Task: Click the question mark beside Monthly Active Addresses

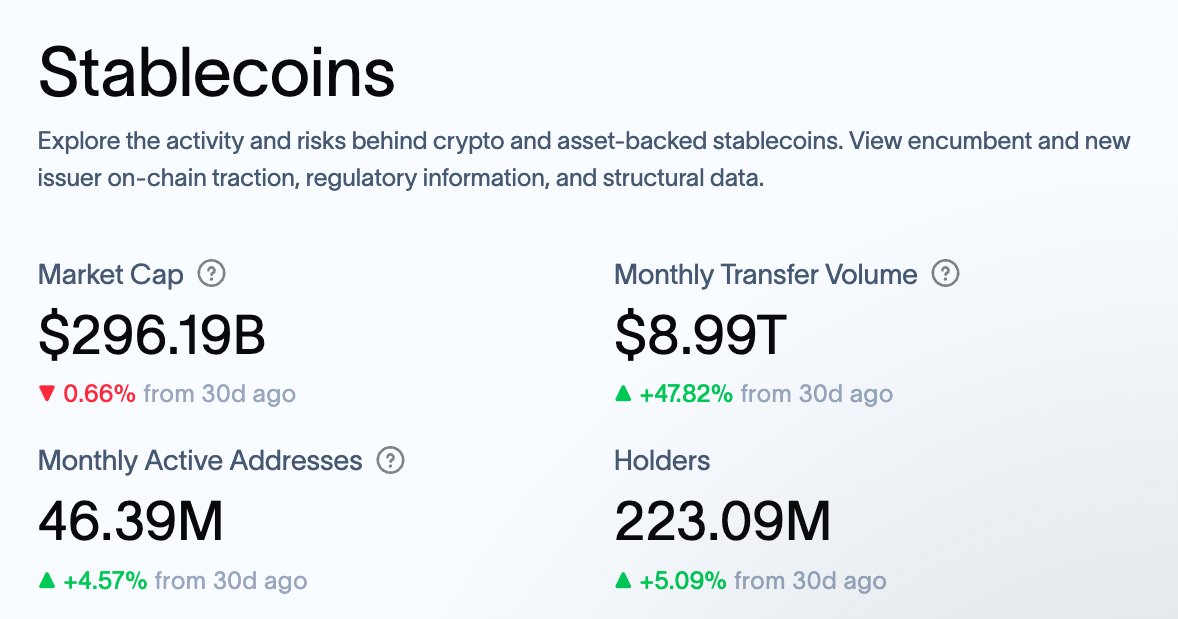Action: click(390, 460)
